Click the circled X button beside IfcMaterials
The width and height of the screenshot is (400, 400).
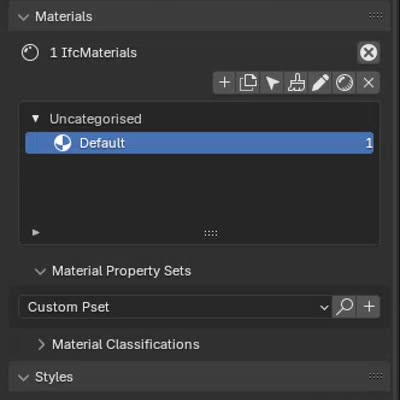[368, 52]
